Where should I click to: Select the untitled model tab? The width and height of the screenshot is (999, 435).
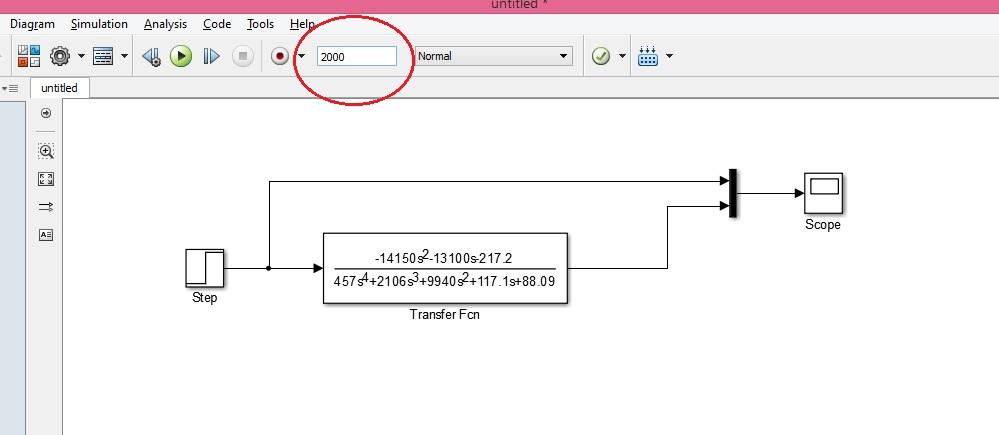(59, 88)
